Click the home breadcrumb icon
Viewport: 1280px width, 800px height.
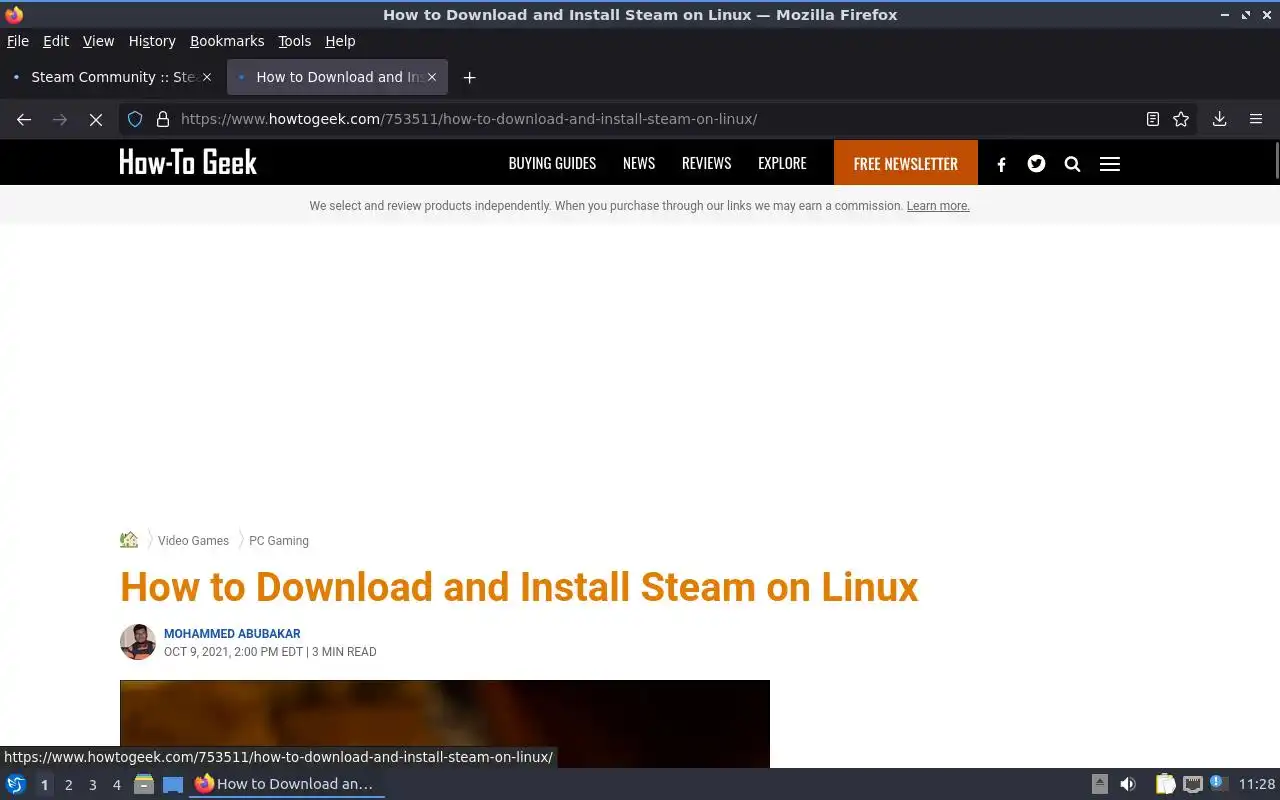point(129,540)
